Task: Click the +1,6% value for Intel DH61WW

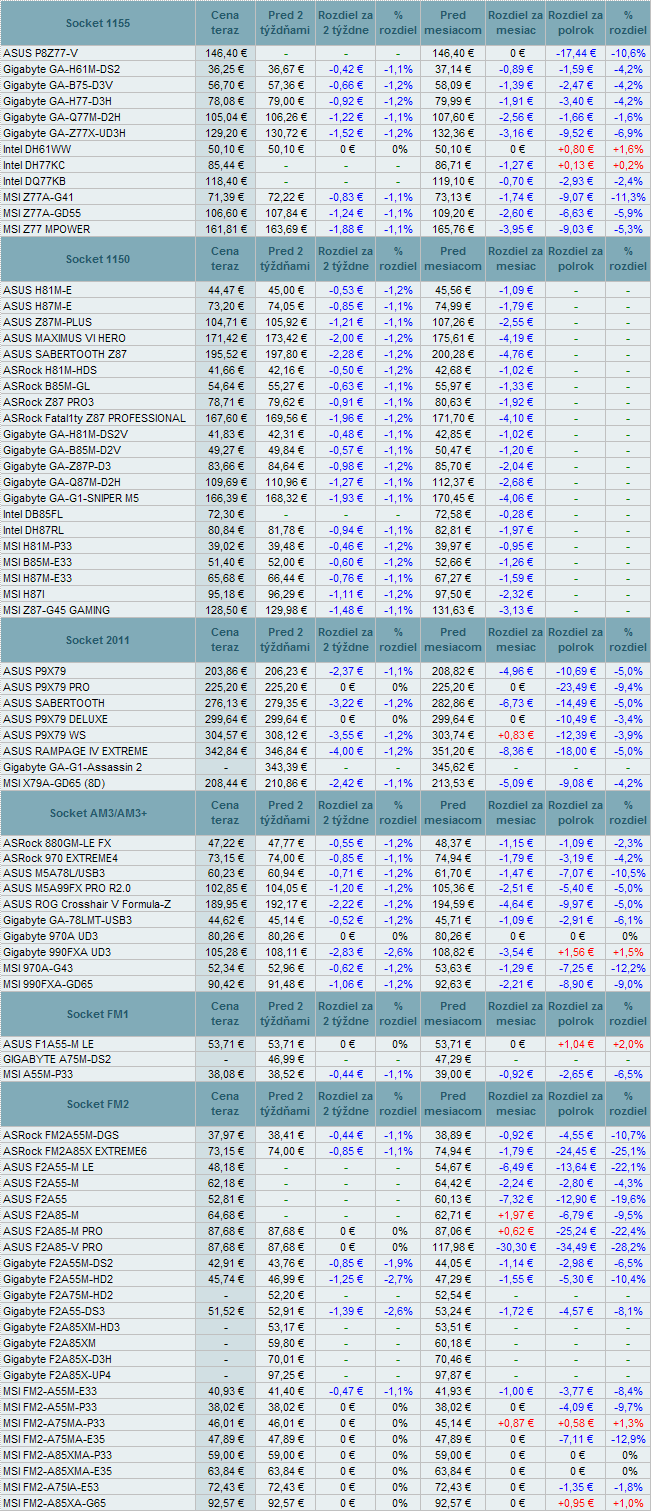Action: pos(628,149)
